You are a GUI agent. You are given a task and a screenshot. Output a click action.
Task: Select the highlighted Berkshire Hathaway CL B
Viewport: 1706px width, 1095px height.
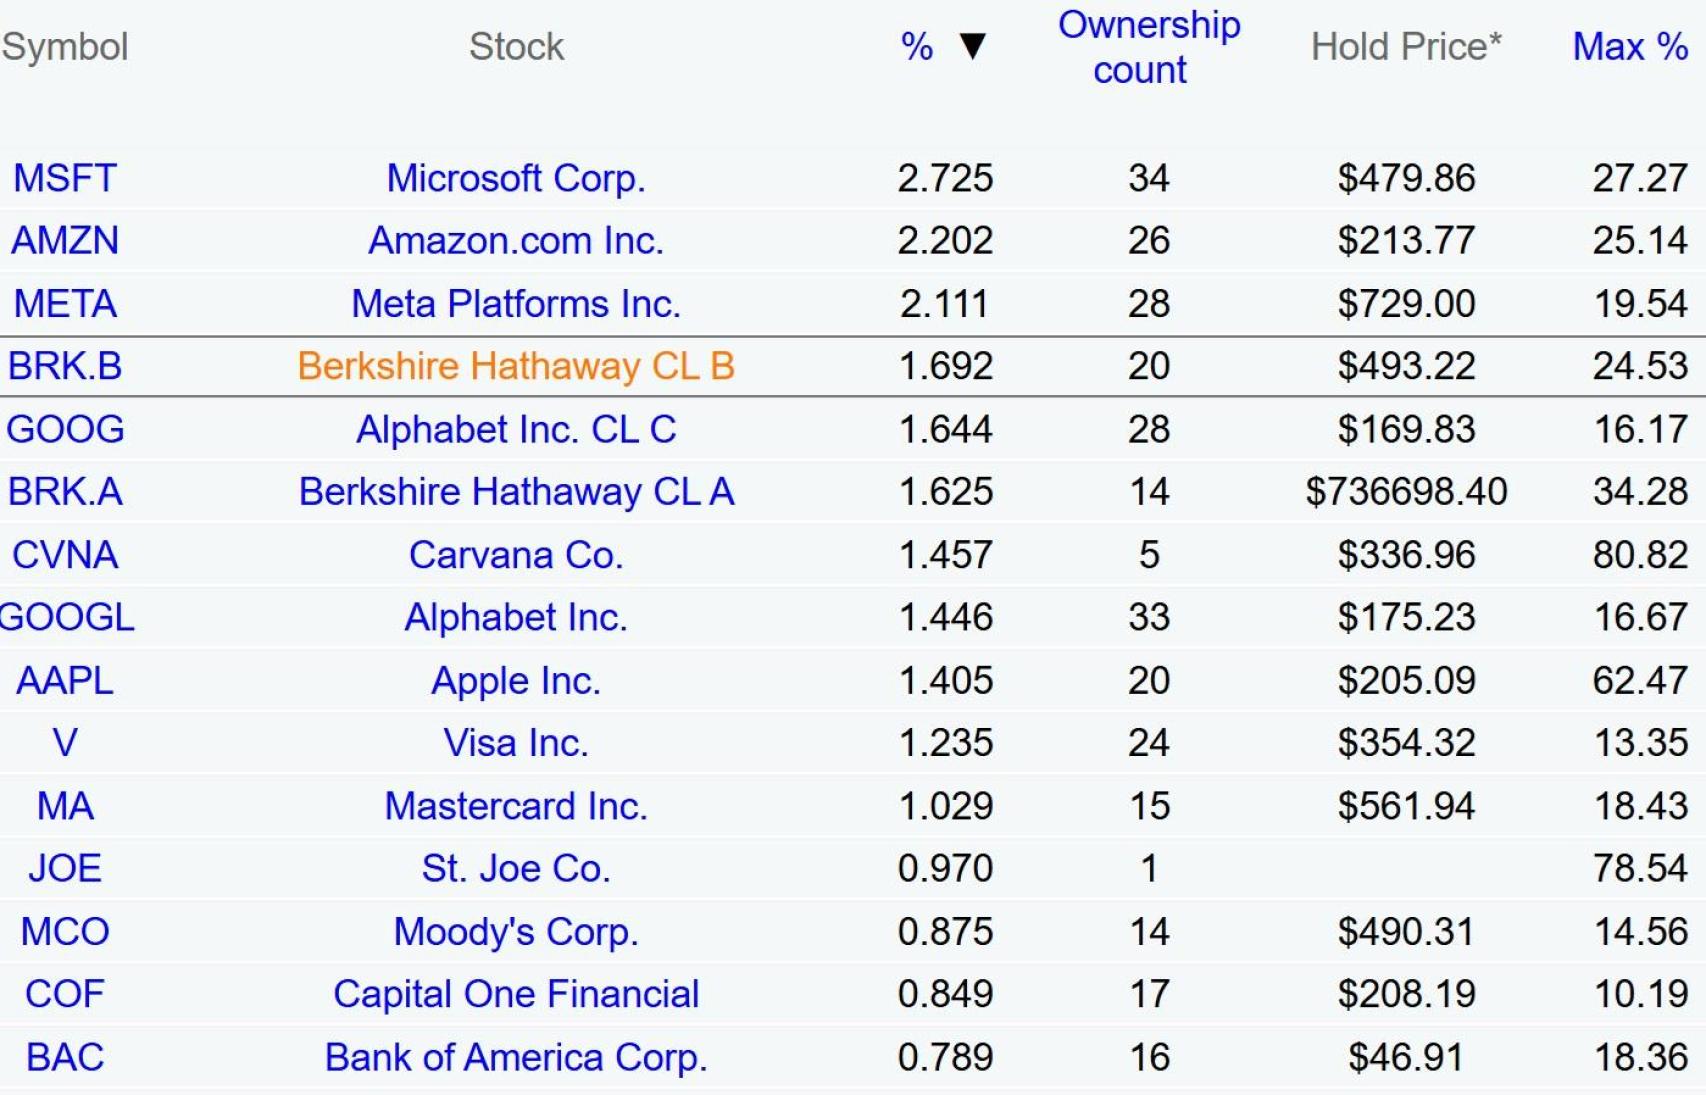(516, 366)
